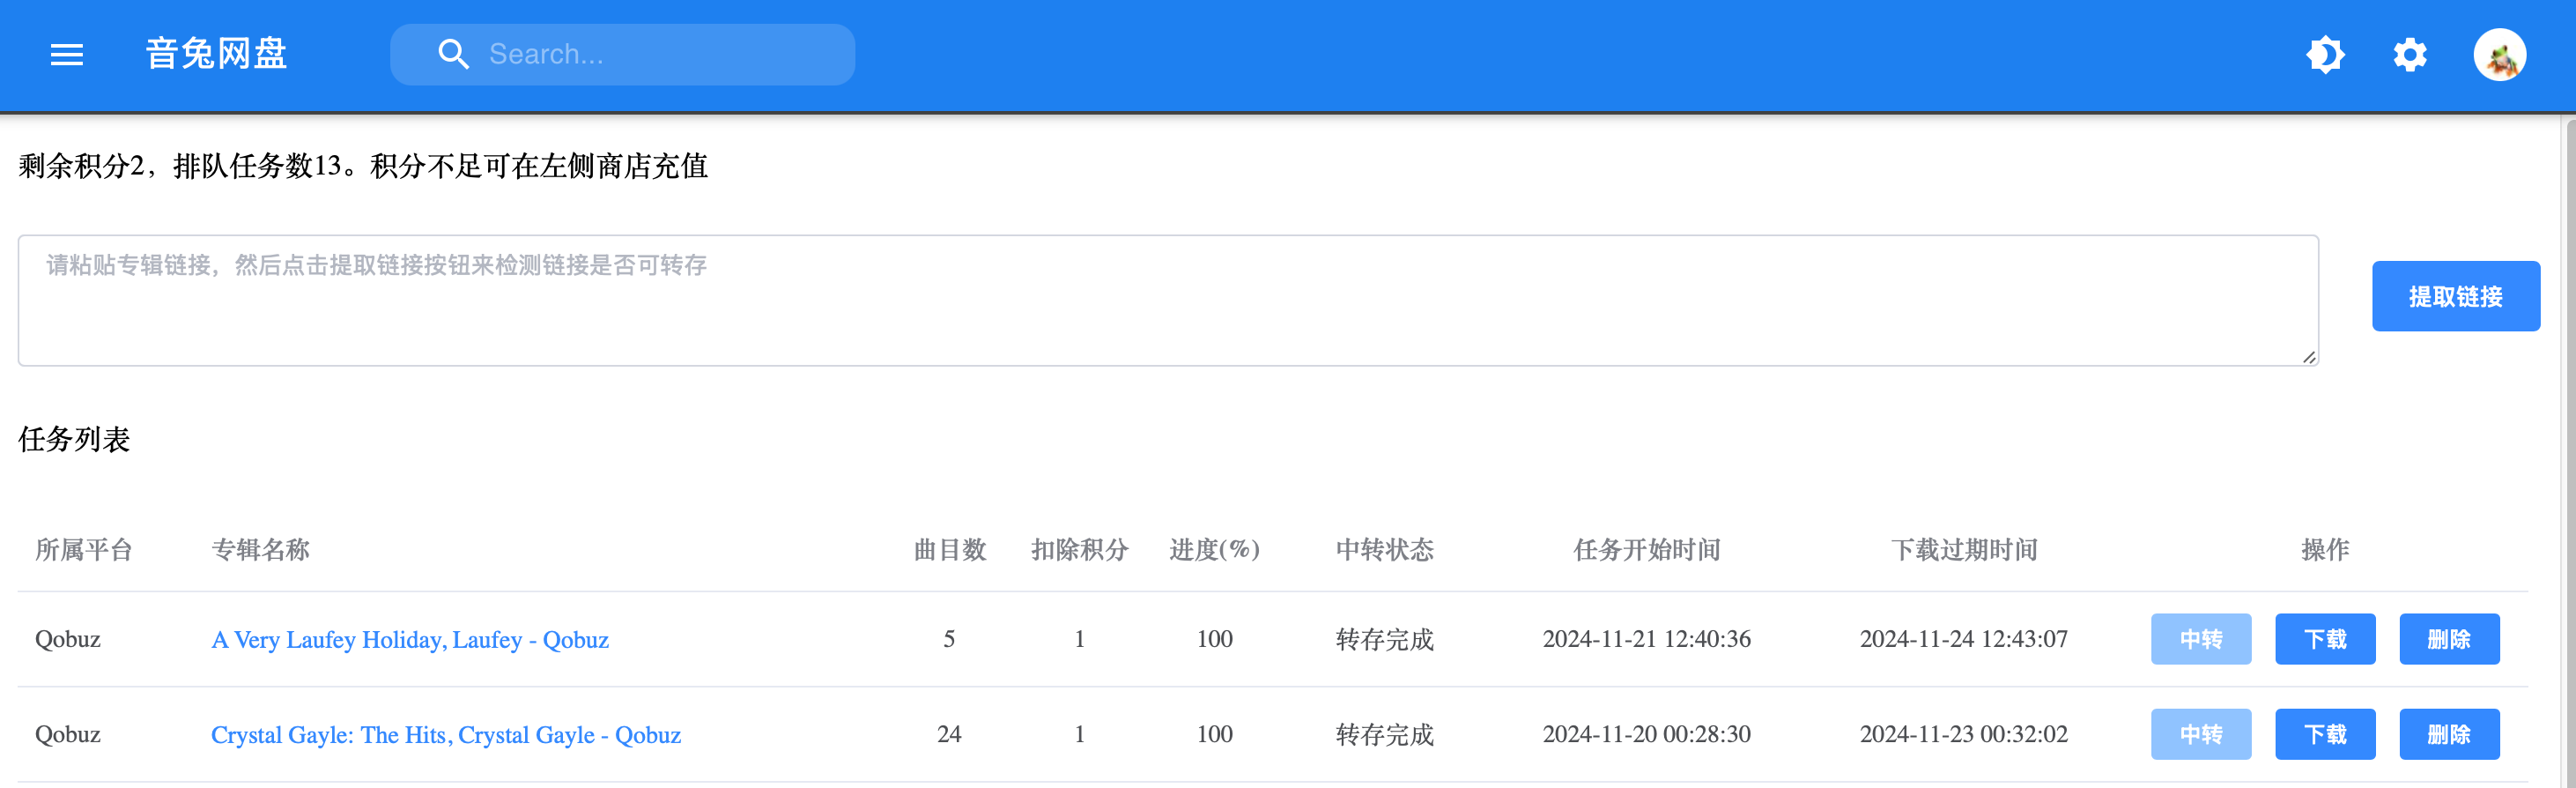Click 中转 for A Very Laufey Holiday

(2201, 639)
